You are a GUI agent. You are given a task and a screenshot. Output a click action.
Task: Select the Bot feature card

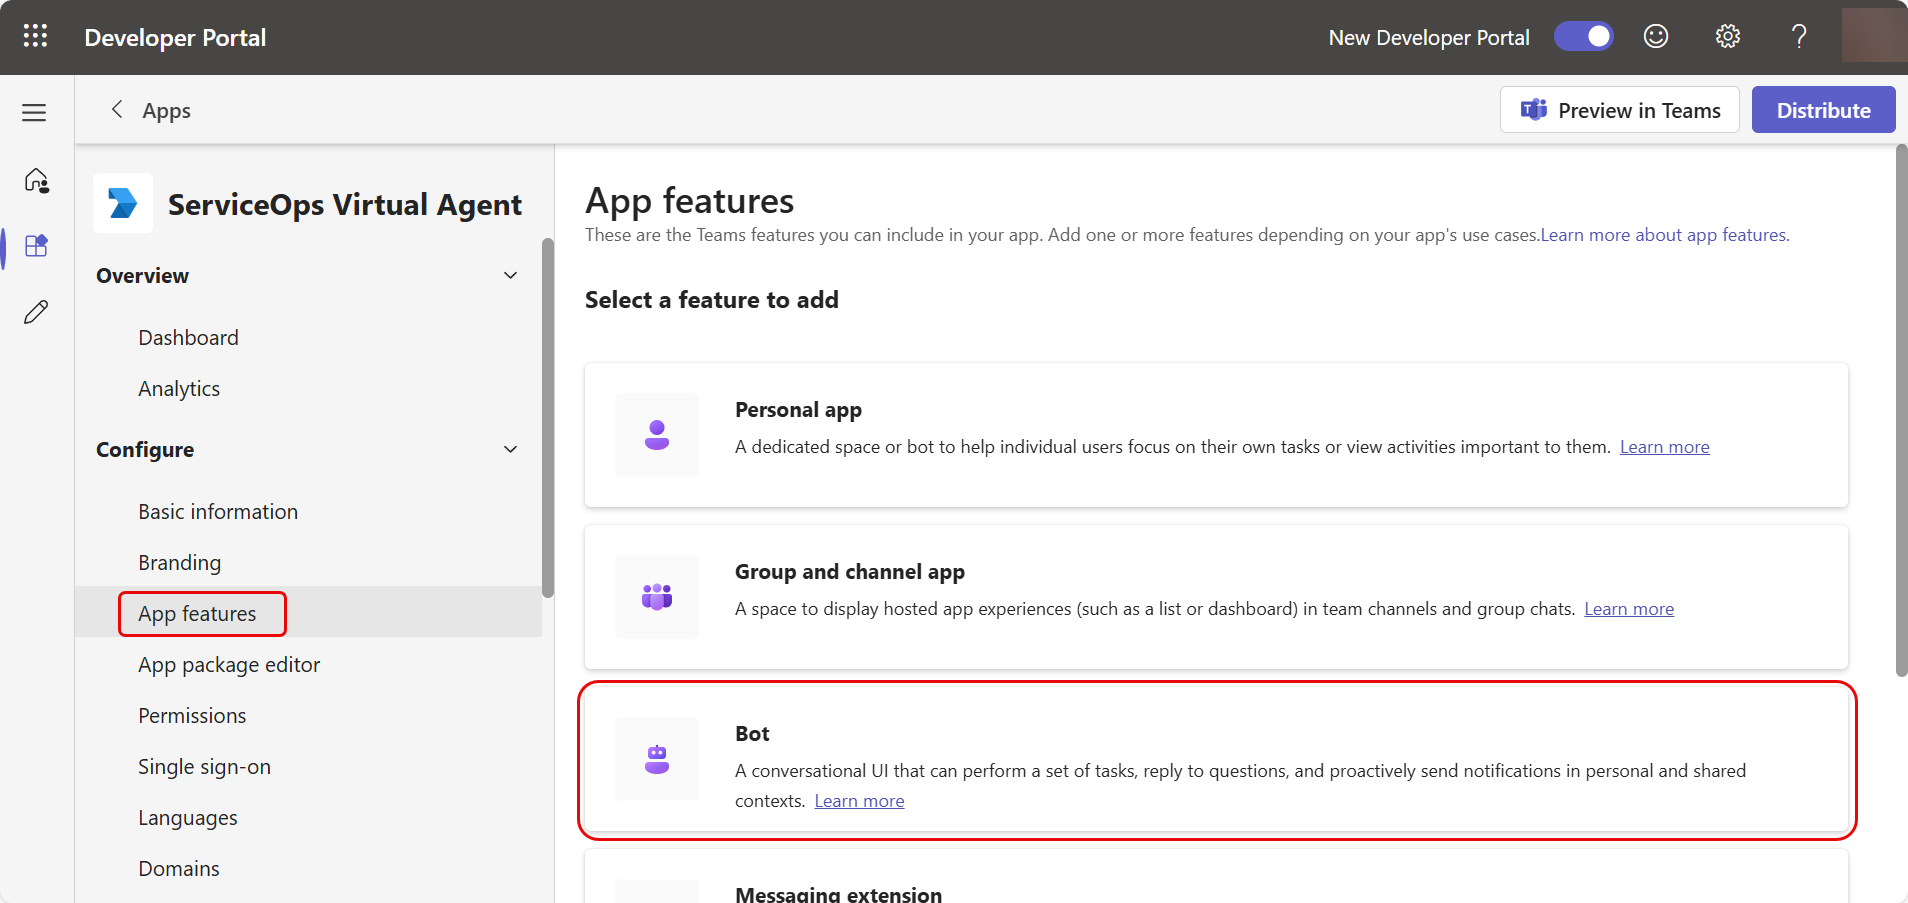point(1216,760)
